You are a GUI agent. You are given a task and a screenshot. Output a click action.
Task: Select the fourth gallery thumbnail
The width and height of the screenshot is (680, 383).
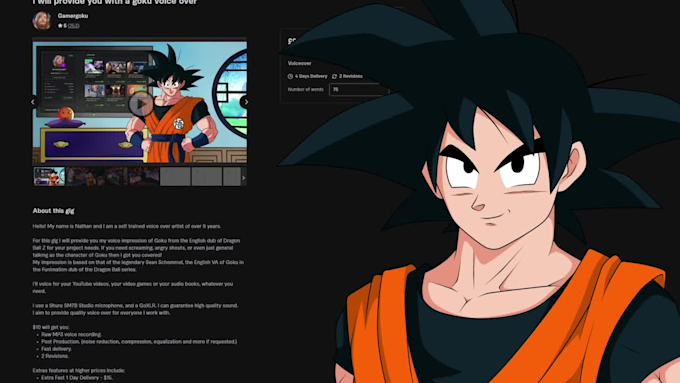[144, 177]
